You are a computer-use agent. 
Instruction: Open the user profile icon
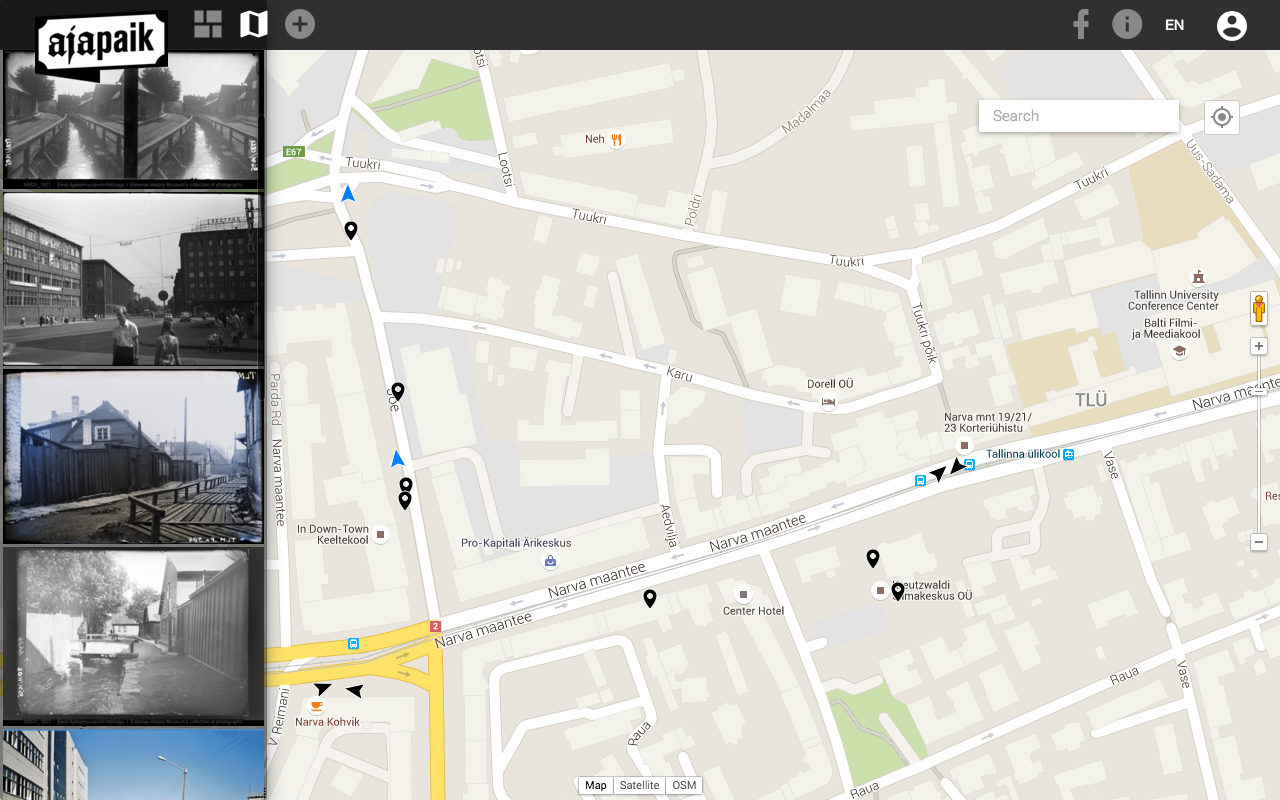pyautogui.click(x=1232, y=25)
